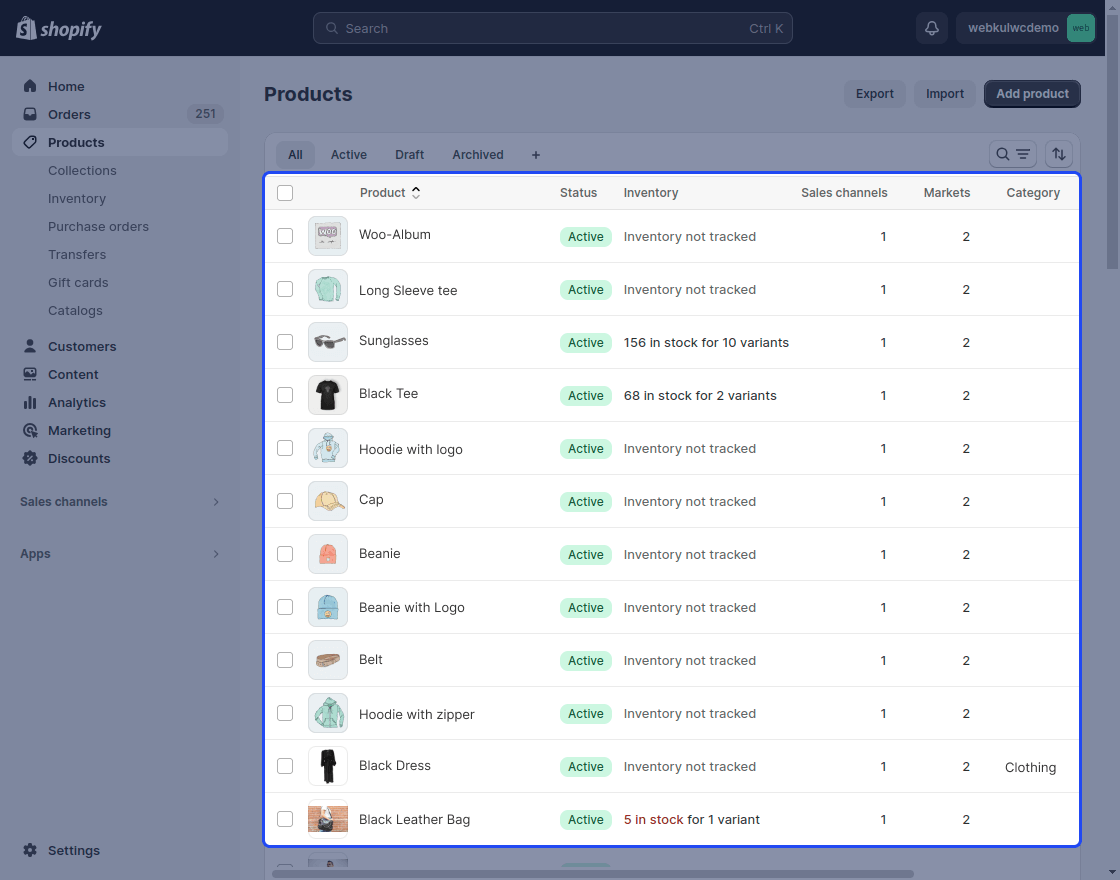Select Marketing in the left navigation
Screen dimensions: 1120x880
77,430
